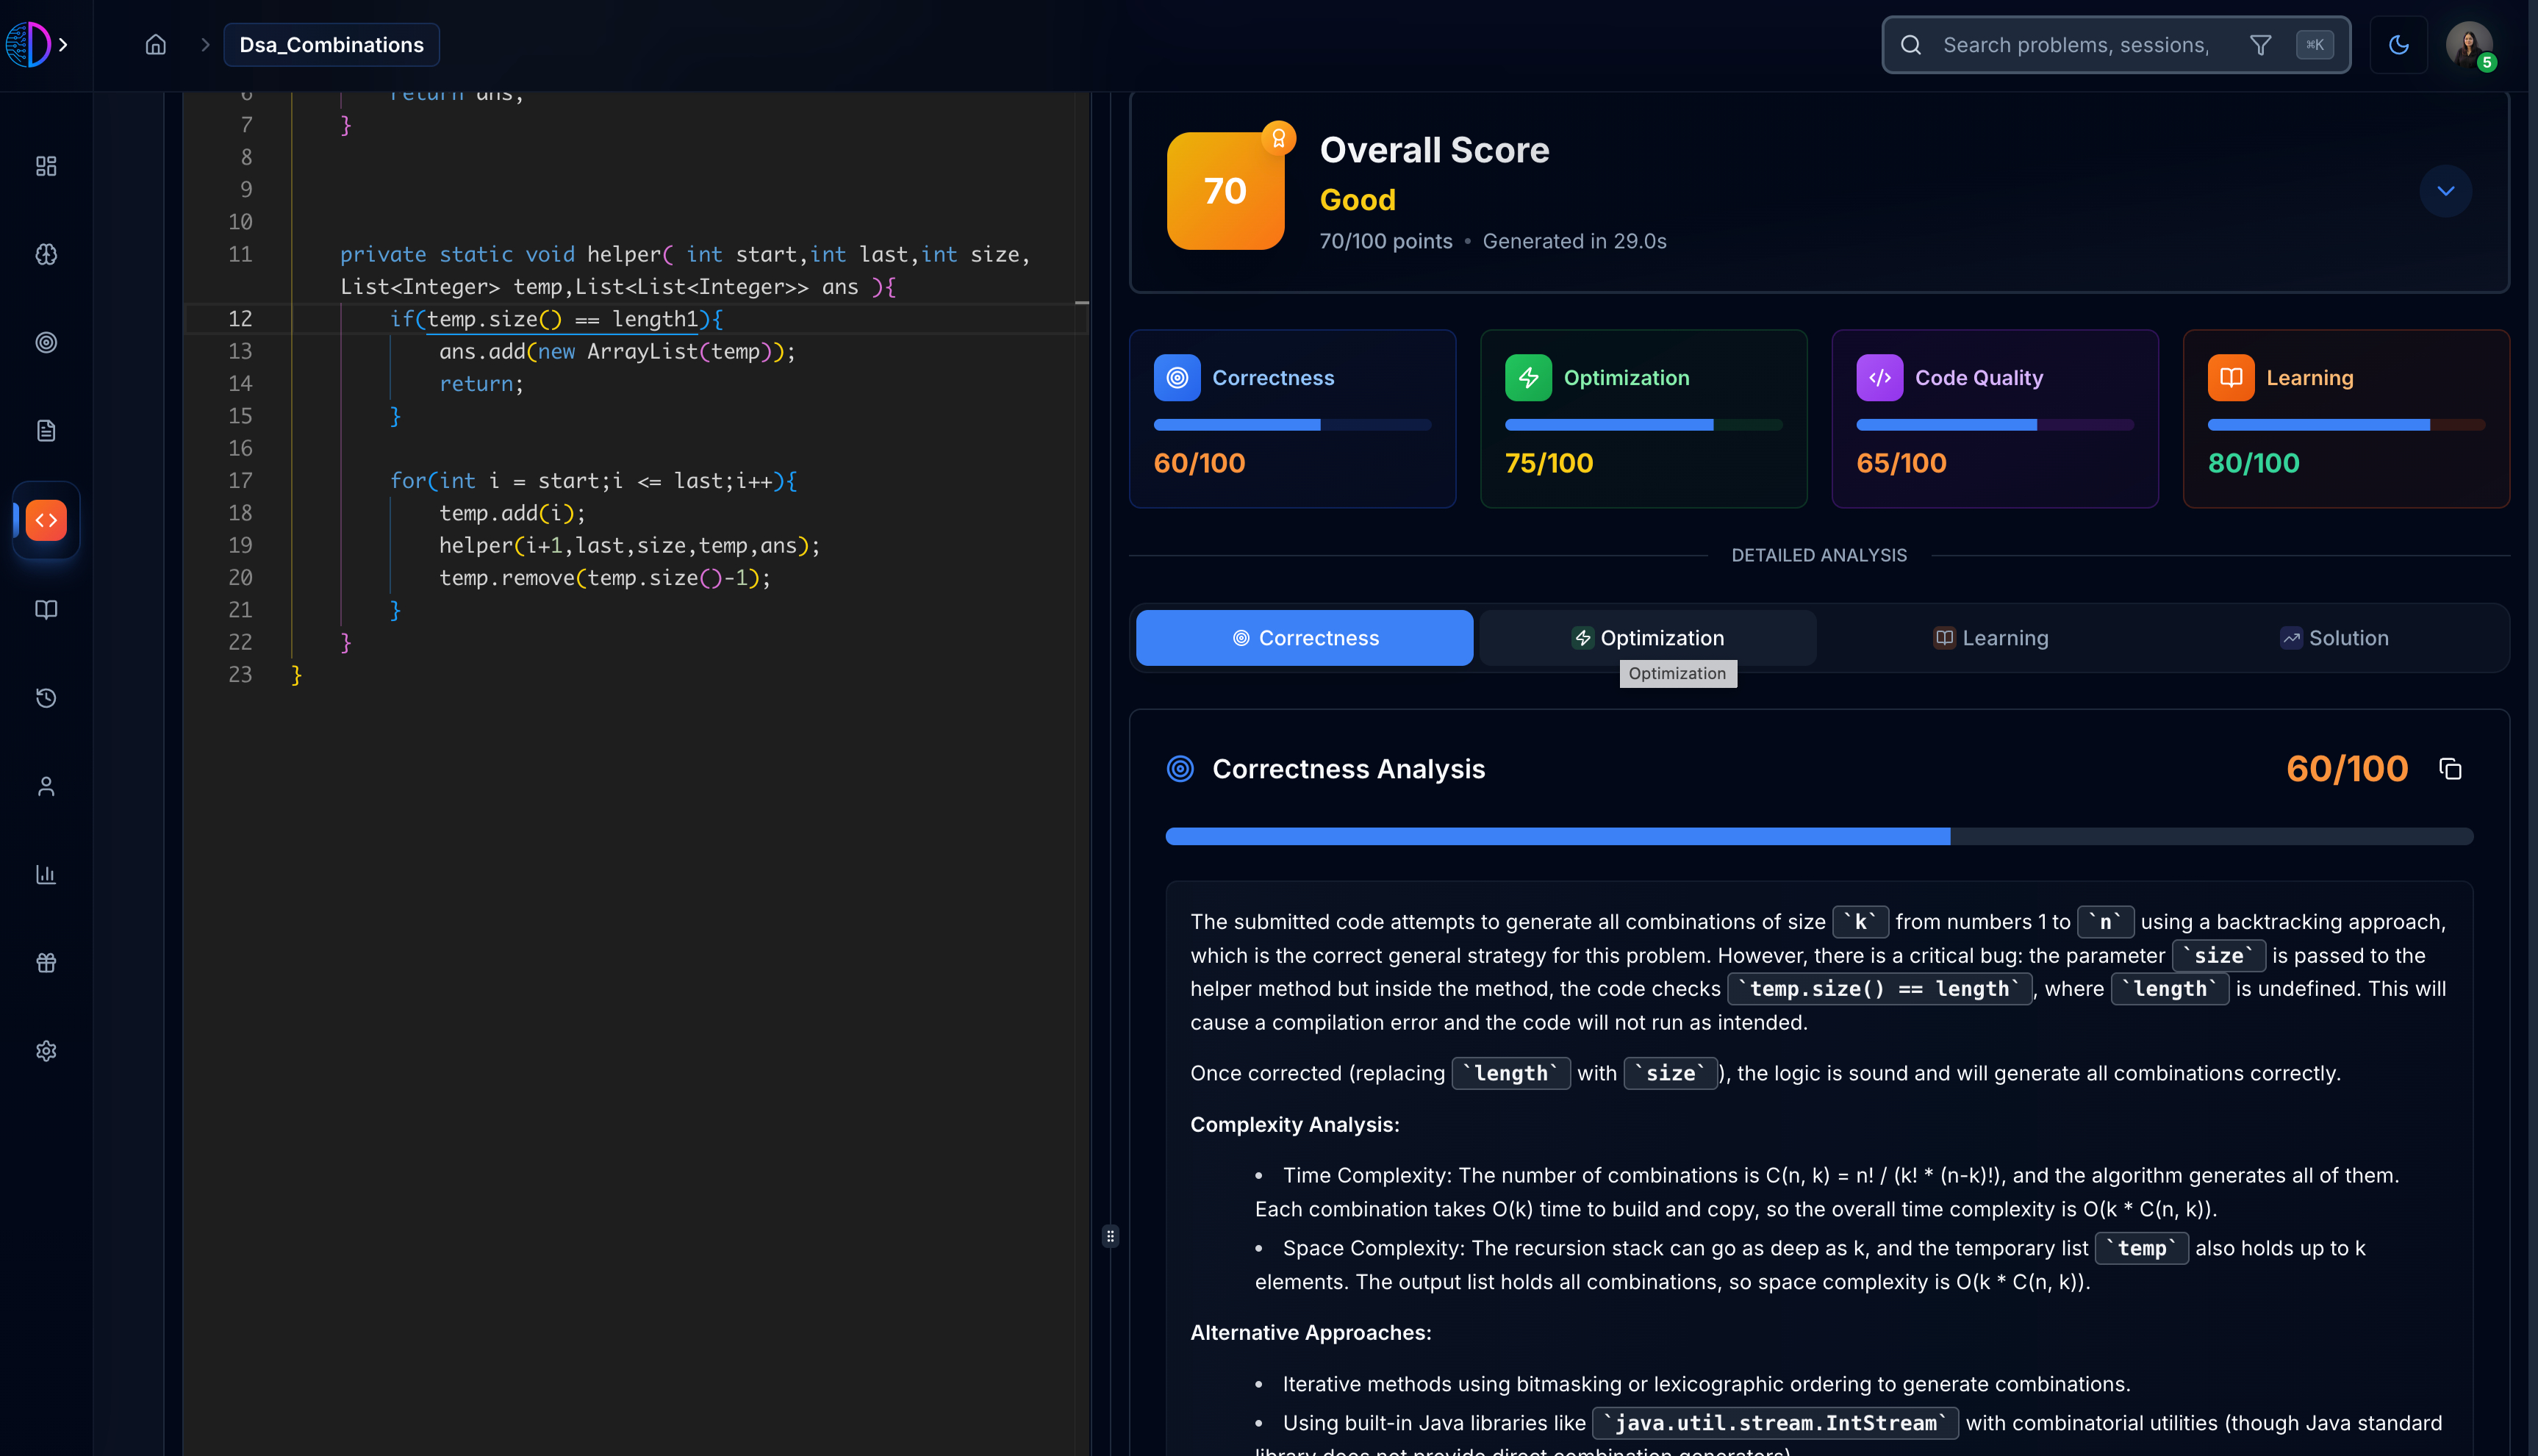
Task: Click the home icon in breadcrumb
Action: pos(155,45)
